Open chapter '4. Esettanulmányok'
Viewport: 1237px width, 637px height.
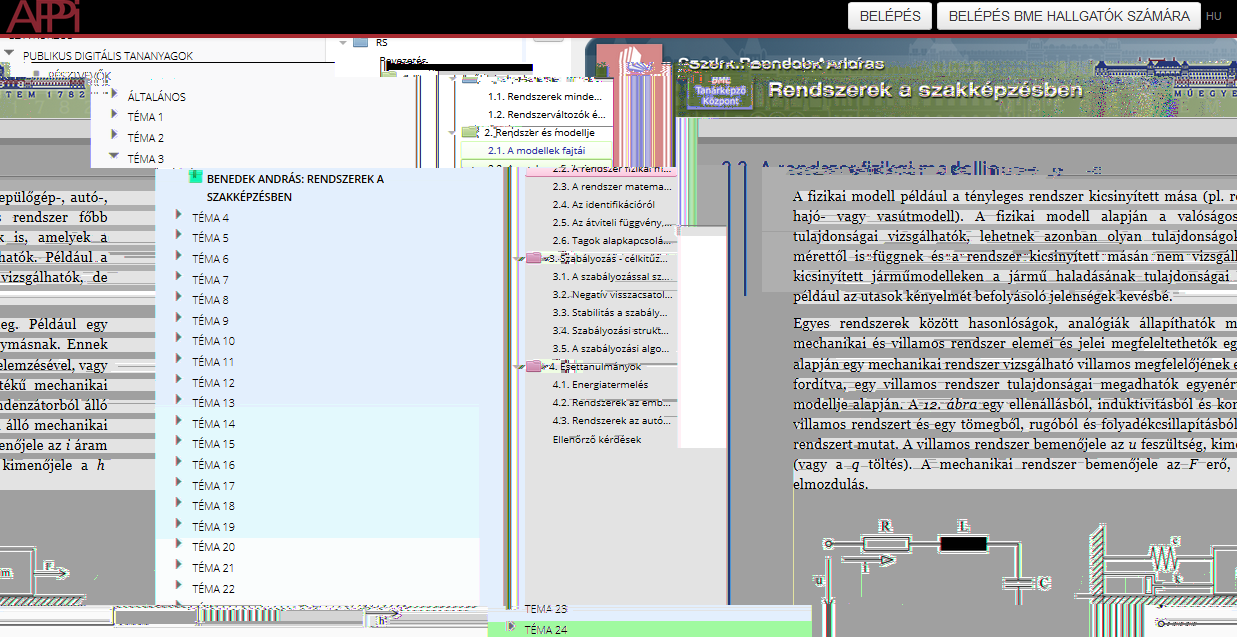coord(597,366)
